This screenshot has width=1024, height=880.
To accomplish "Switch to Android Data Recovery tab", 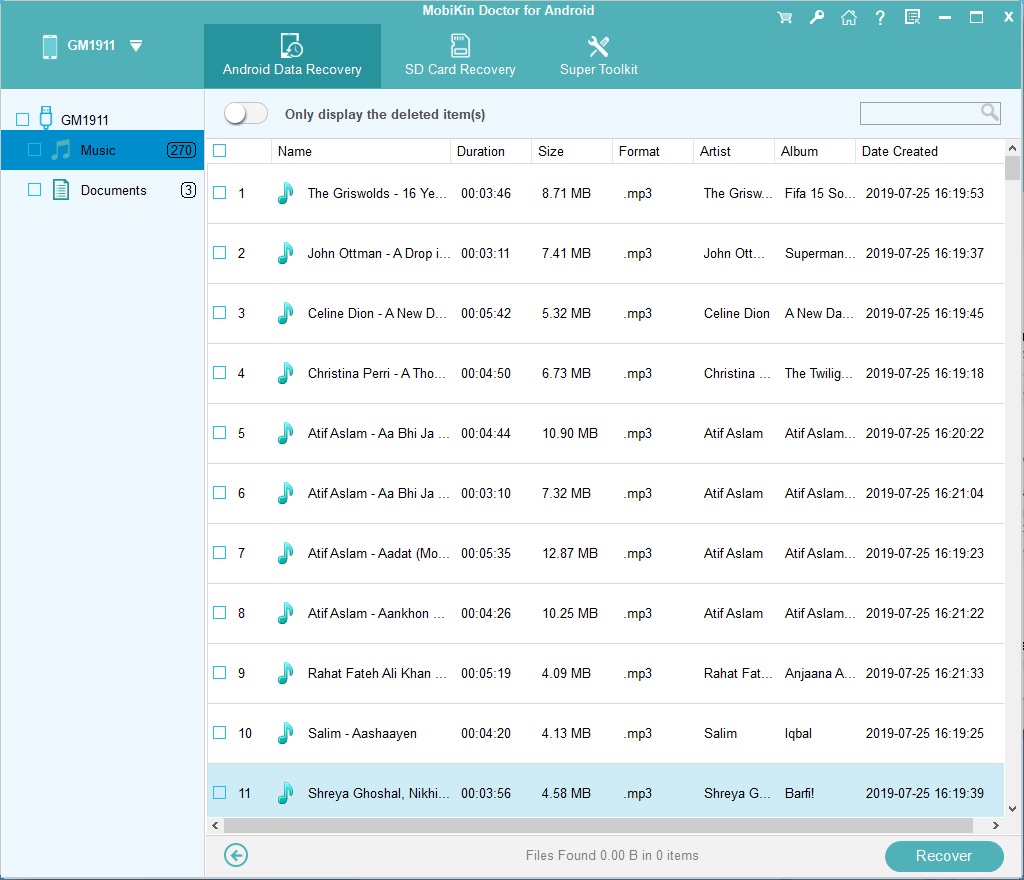I will (x=292, y=56).
